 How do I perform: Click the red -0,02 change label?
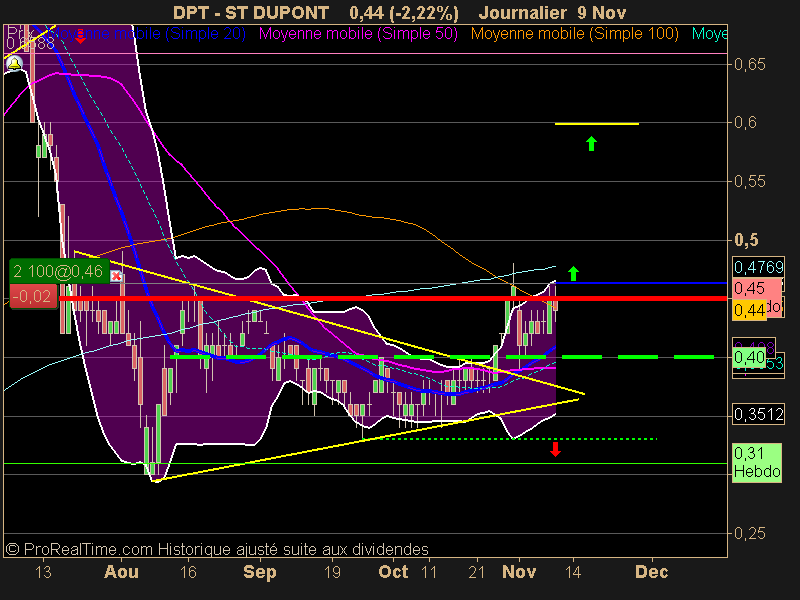[x=32, y=296]
